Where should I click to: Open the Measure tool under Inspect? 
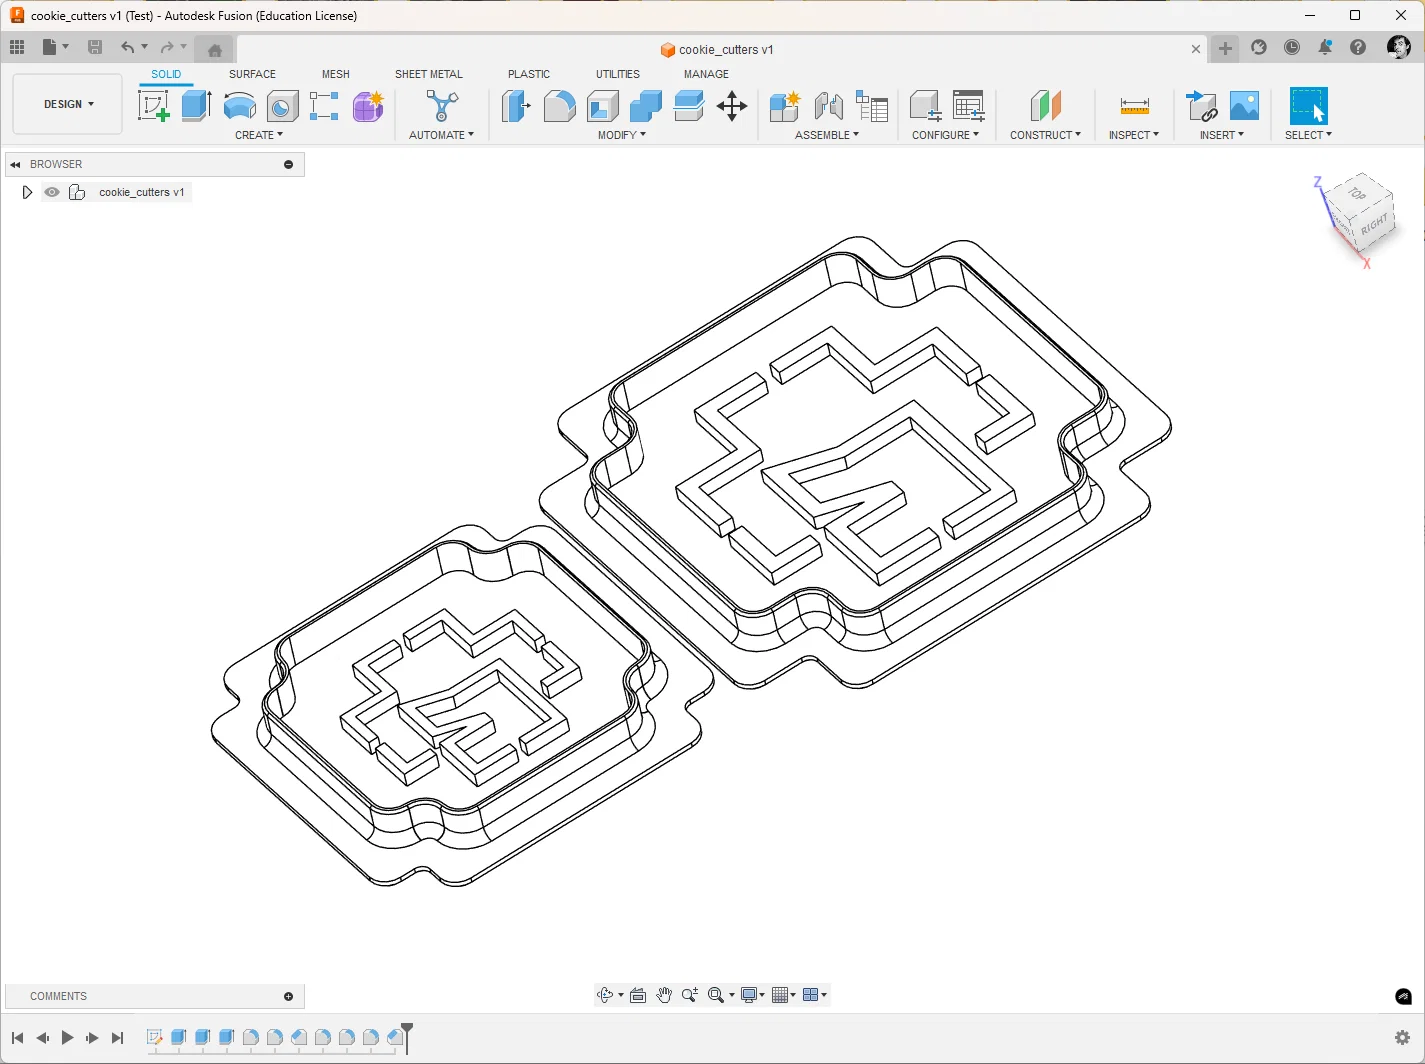click(x=1134, y=106)
